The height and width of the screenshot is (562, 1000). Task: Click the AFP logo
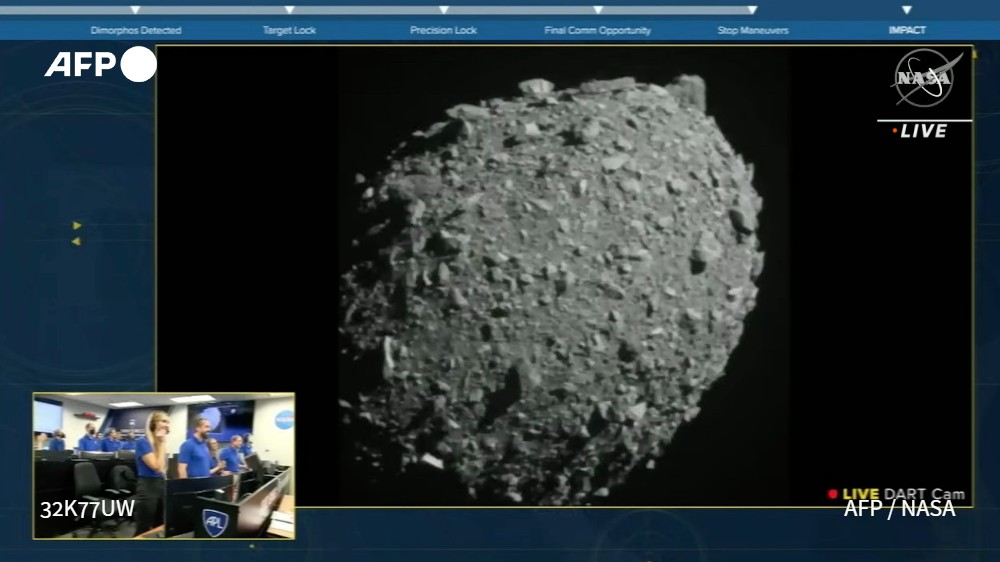pos(100,64)
